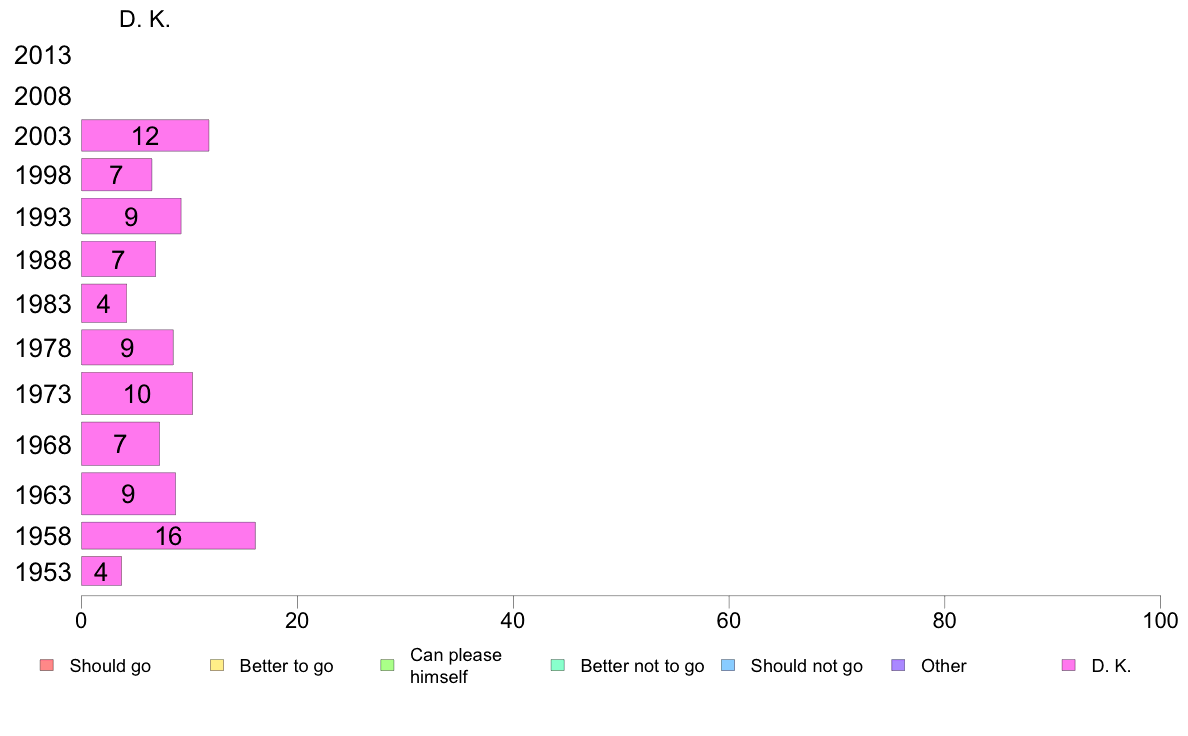Screen dimensions: 1188x736
Task: Click the red Should go legend swatch
Action: pyautogui.click(x=47, y=666)
